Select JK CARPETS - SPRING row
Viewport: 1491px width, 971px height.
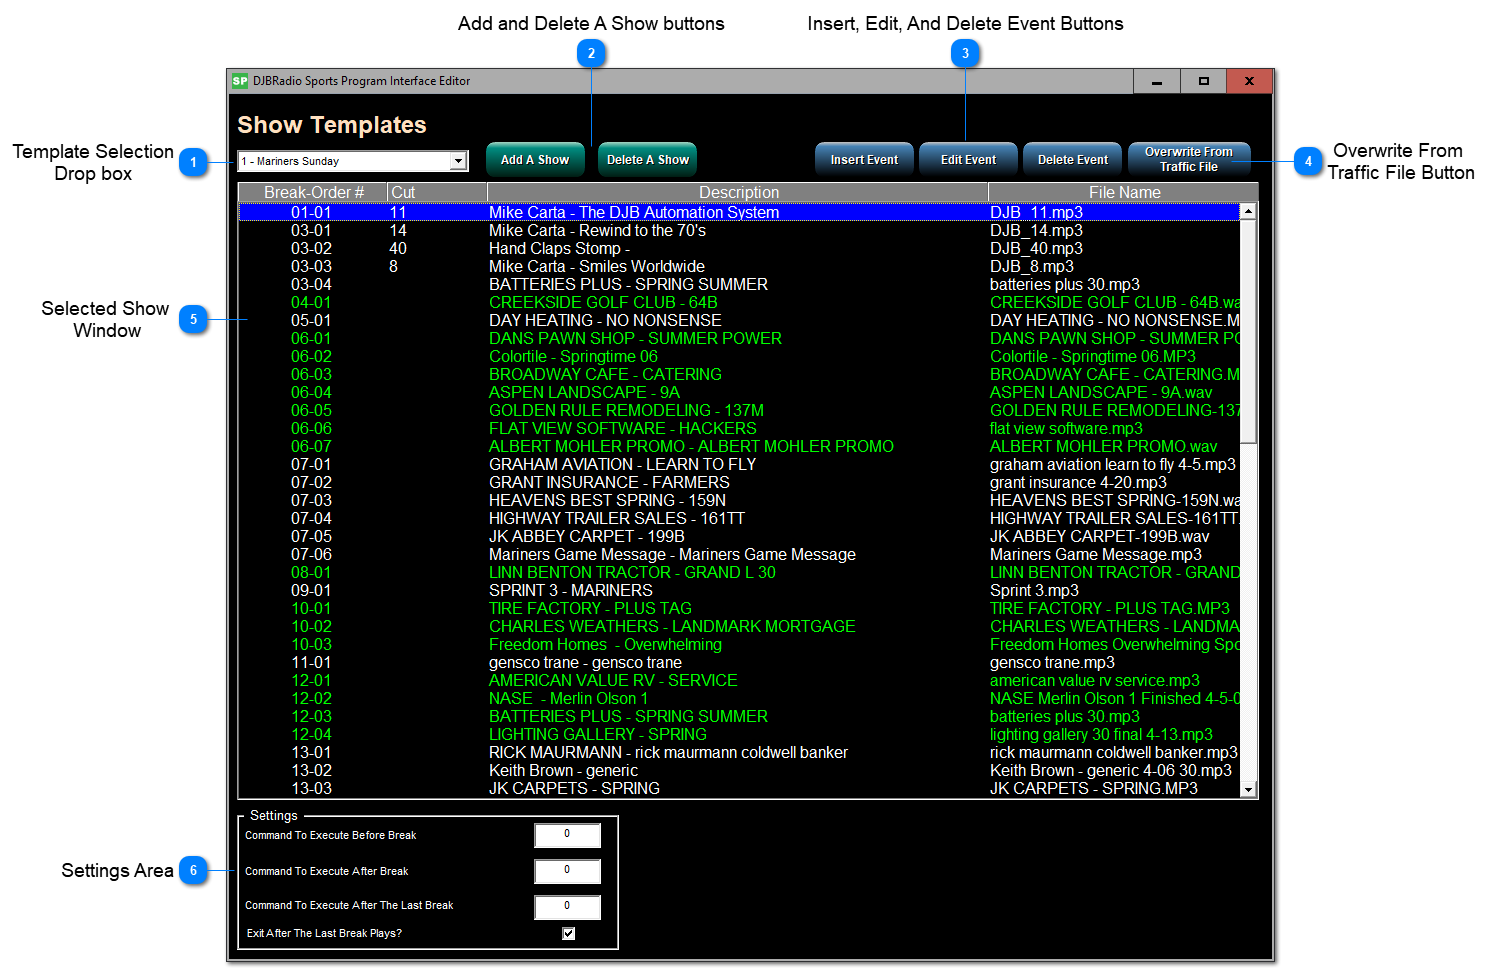[x=740, y=788]
